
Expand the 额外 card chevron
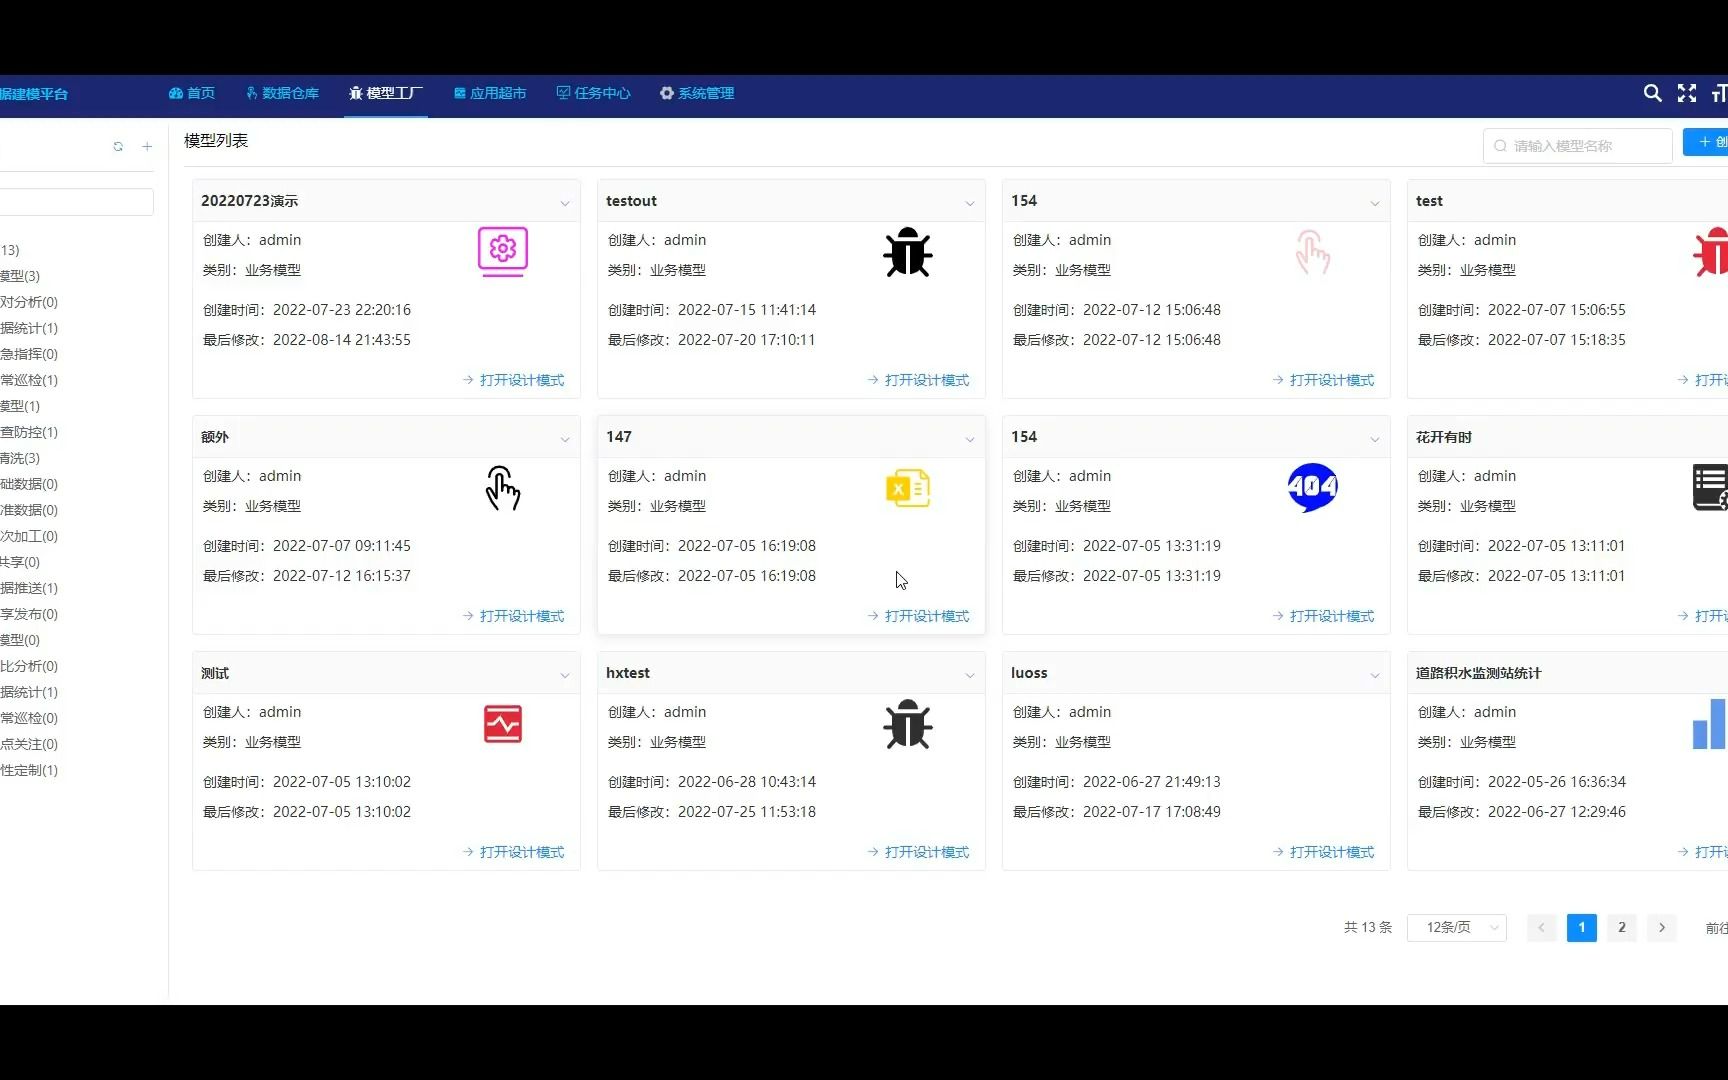[565, 439]
